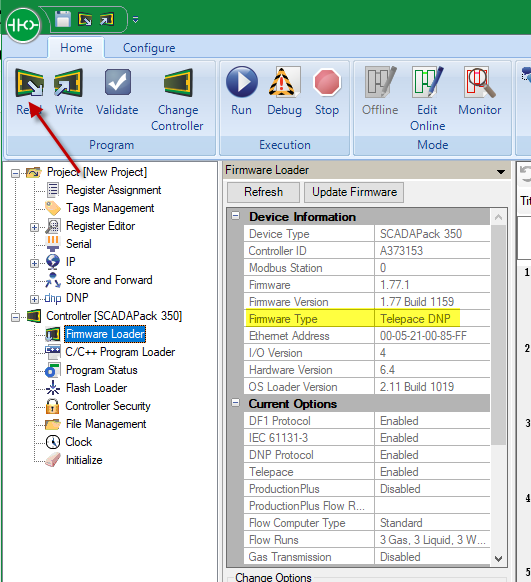
Task: Select IP node in project tree
Action: coord(70,262)
